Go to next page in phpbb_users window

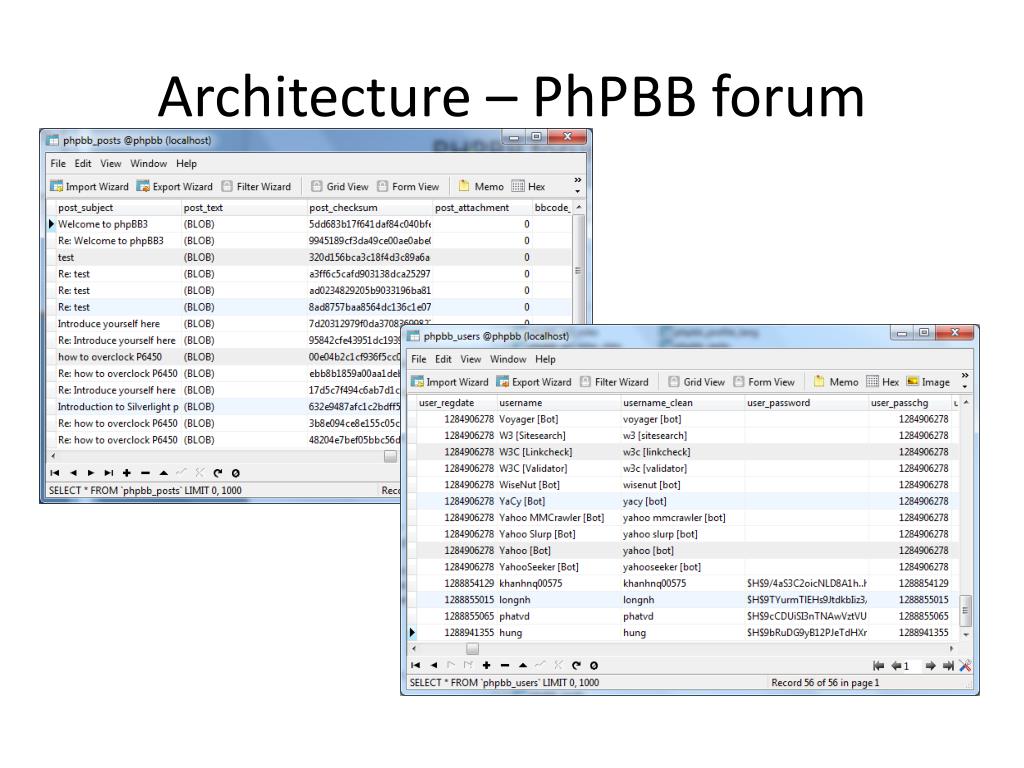(x=930, y=665)
